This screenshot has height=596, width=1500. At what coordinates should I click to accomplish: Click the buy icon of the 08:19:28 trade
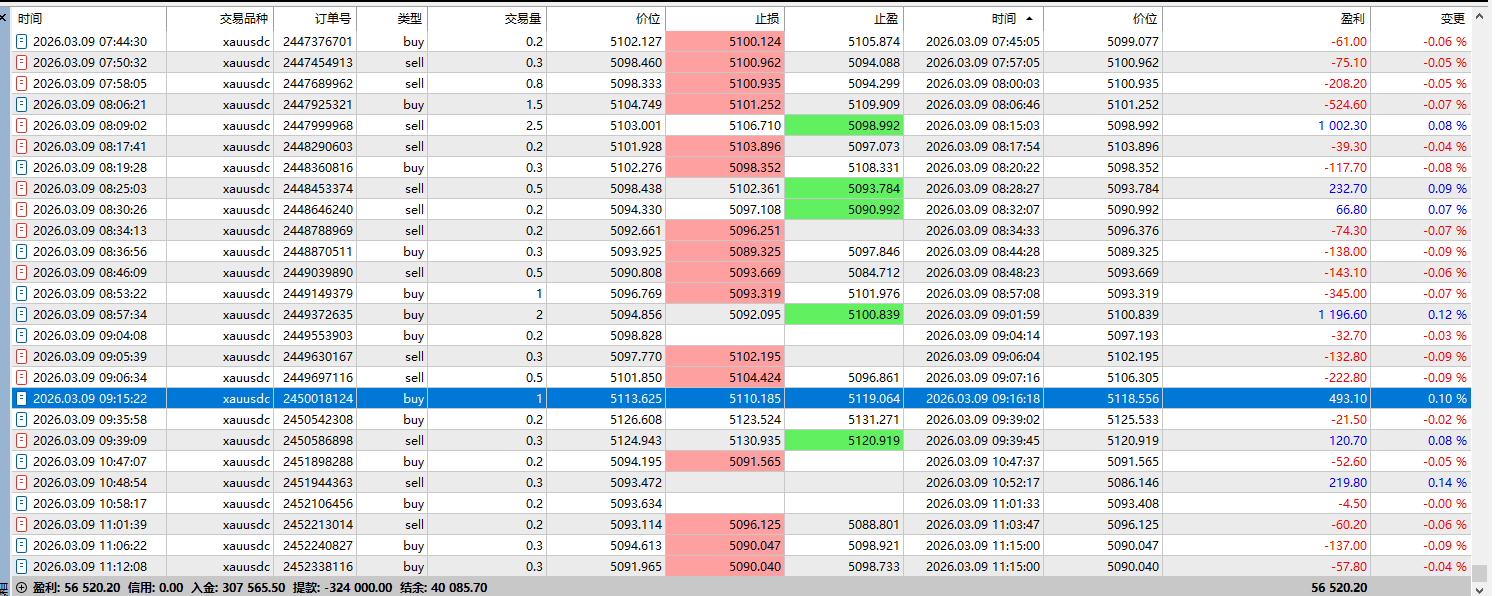pyautogui.click(x=22, y=167)
